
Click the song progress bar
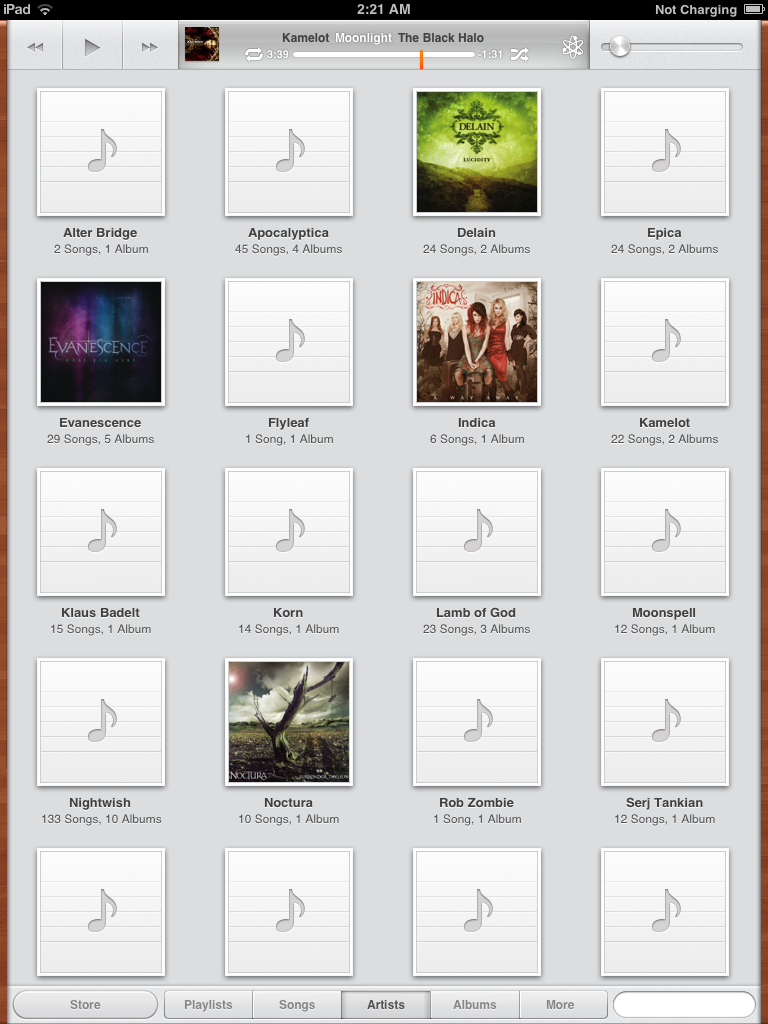[384, 54]
